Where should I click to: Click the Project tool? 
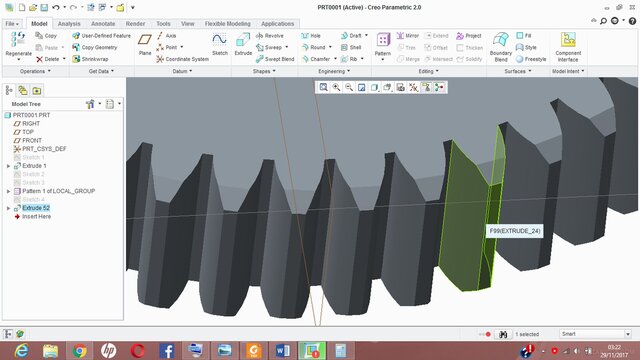coord(469,36)
